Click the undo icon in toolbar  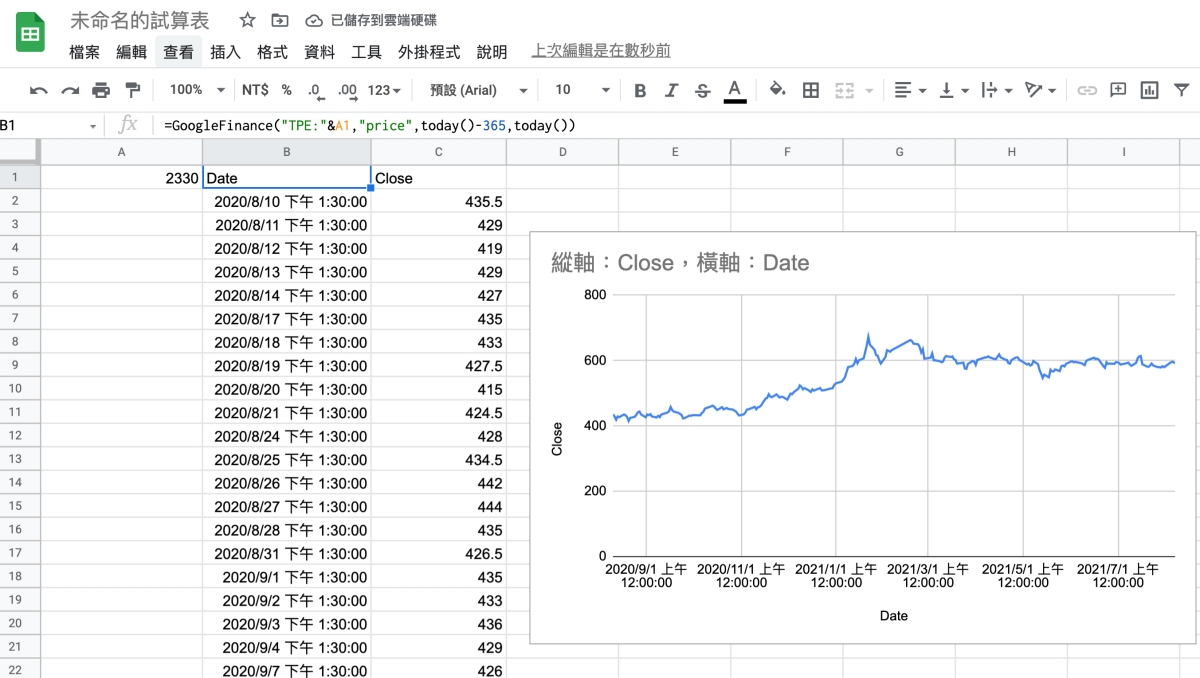(39, 90)
